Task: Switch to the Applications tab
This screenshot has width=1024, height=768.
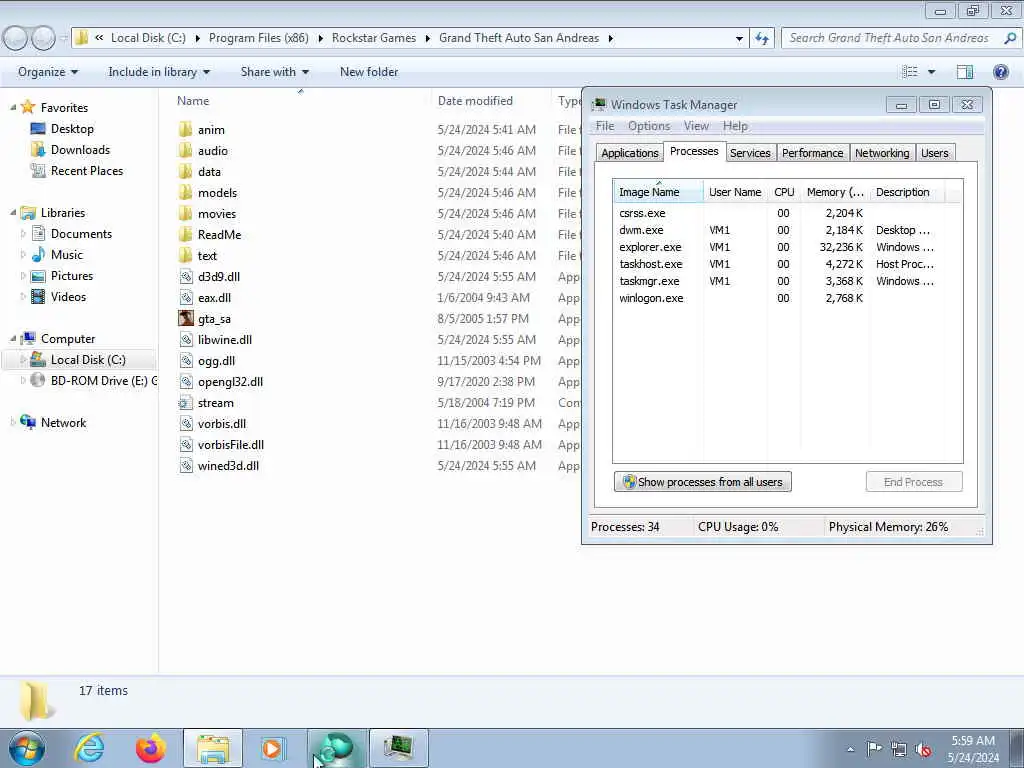Action: click(x=630, y=153)
